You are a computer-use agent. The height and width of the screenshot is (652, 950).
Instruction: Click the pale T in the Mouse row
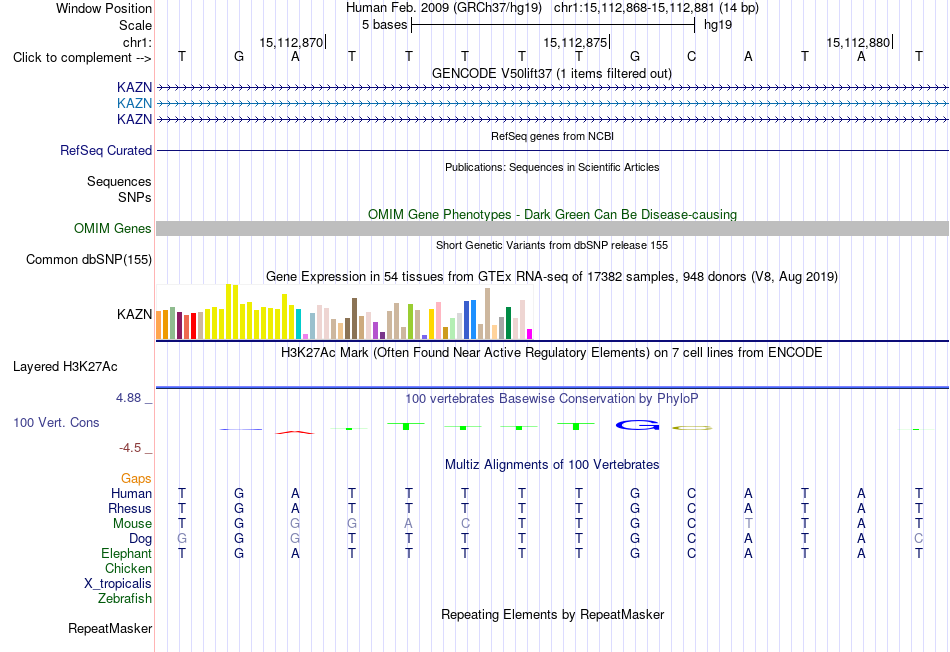pos(748,523)
